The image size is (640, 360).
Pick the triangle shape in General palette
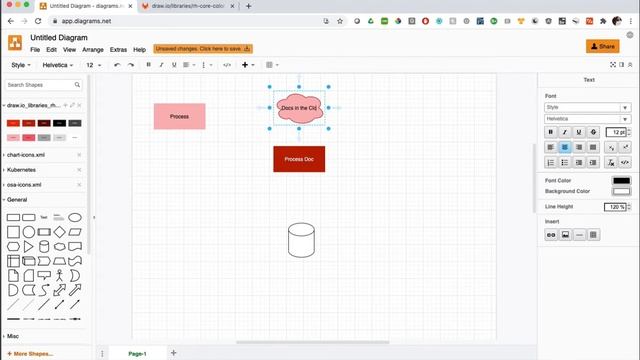click(29, 247)
